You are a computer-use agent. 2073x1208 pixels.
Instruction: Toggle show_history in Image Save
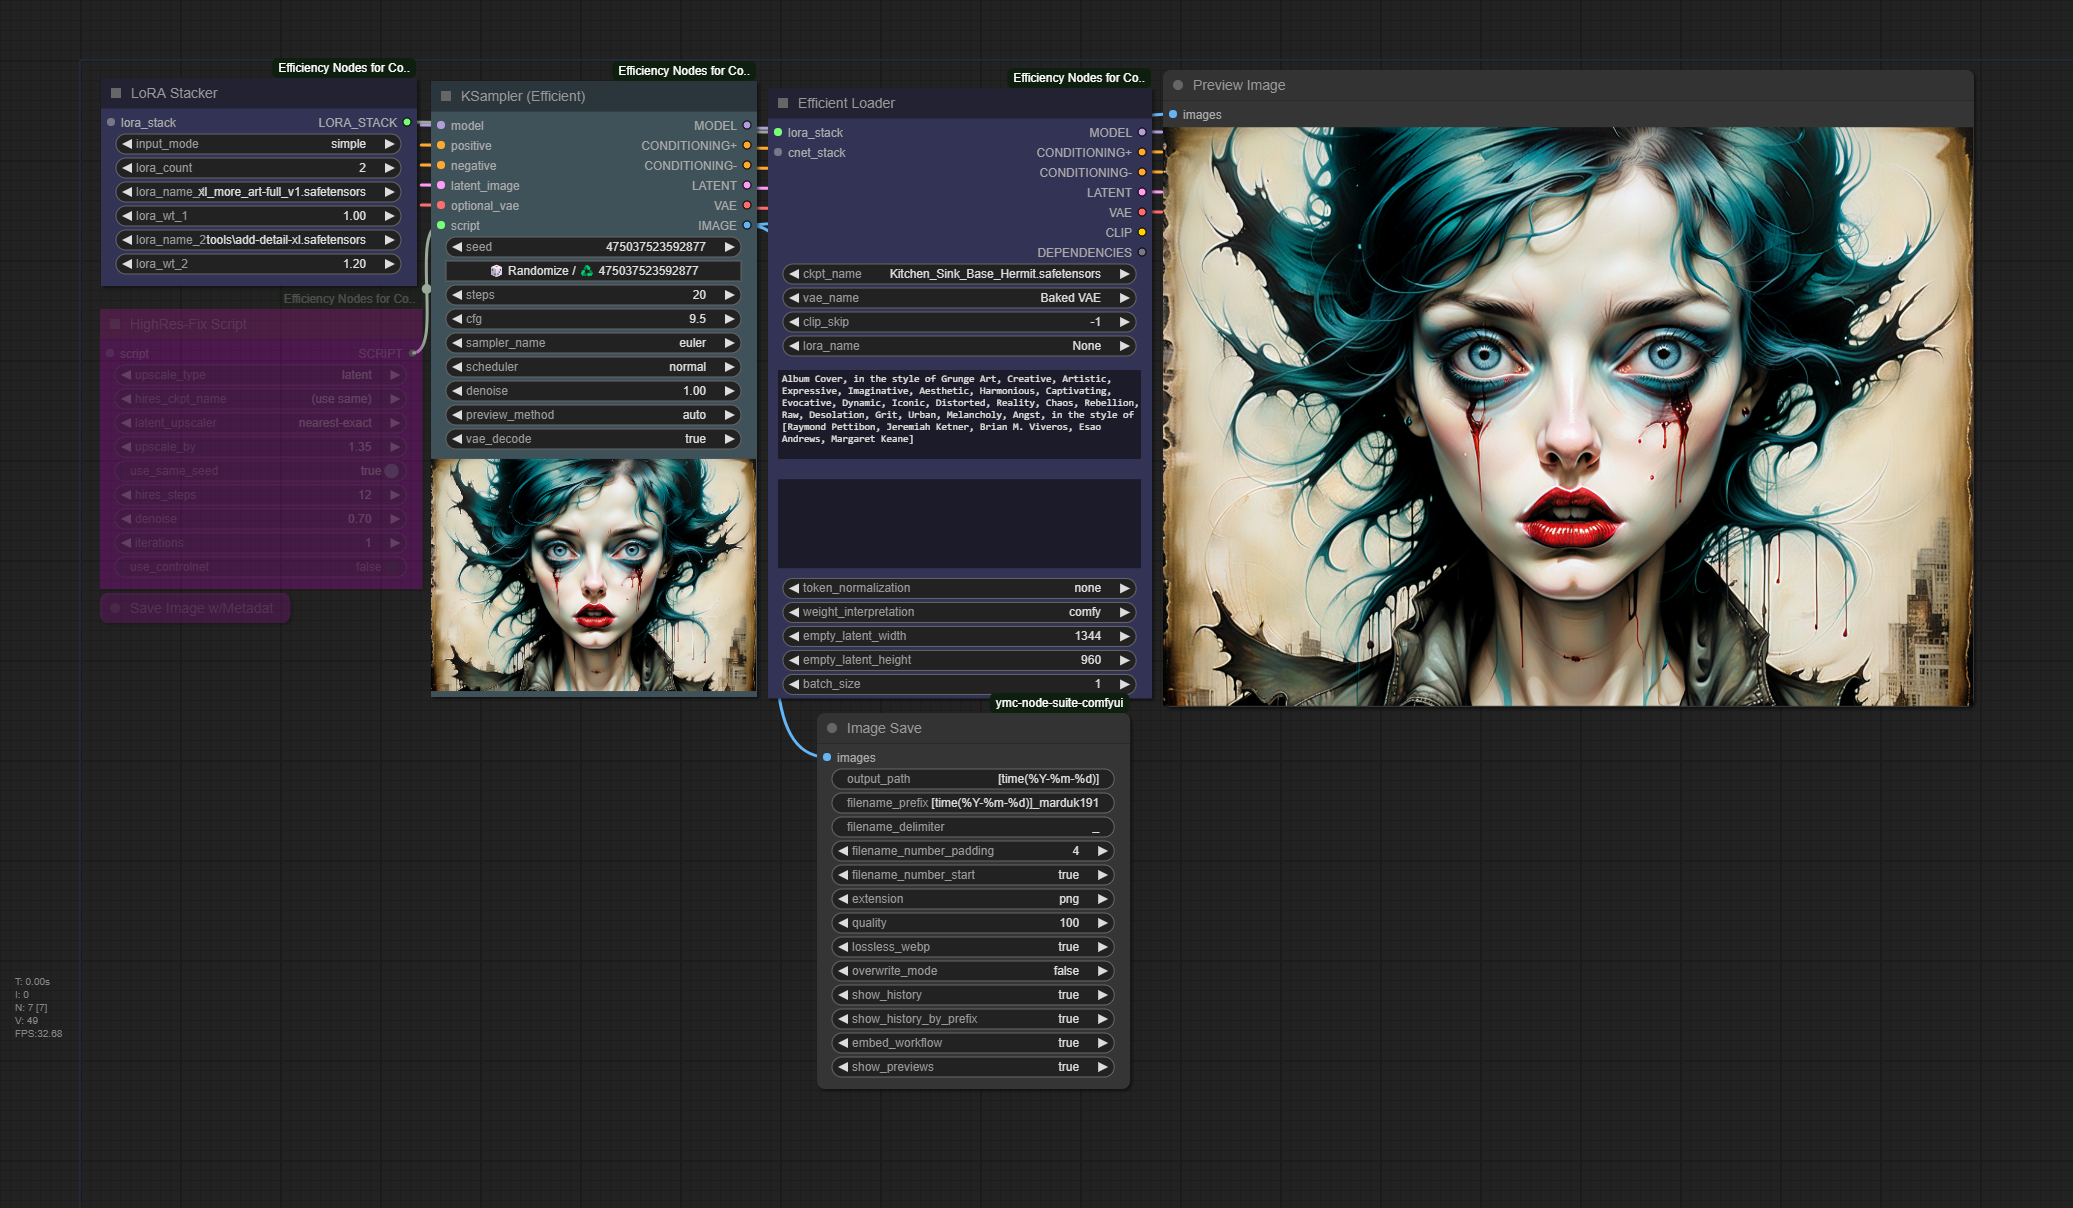click(x=973, y=995)
